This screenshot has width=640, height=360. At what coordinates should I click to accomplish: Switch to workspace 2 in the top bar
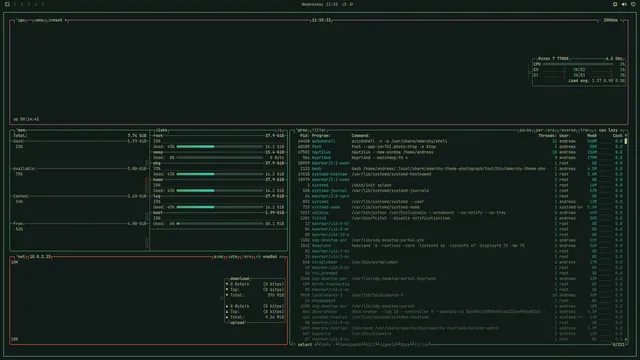pos(22,4)
